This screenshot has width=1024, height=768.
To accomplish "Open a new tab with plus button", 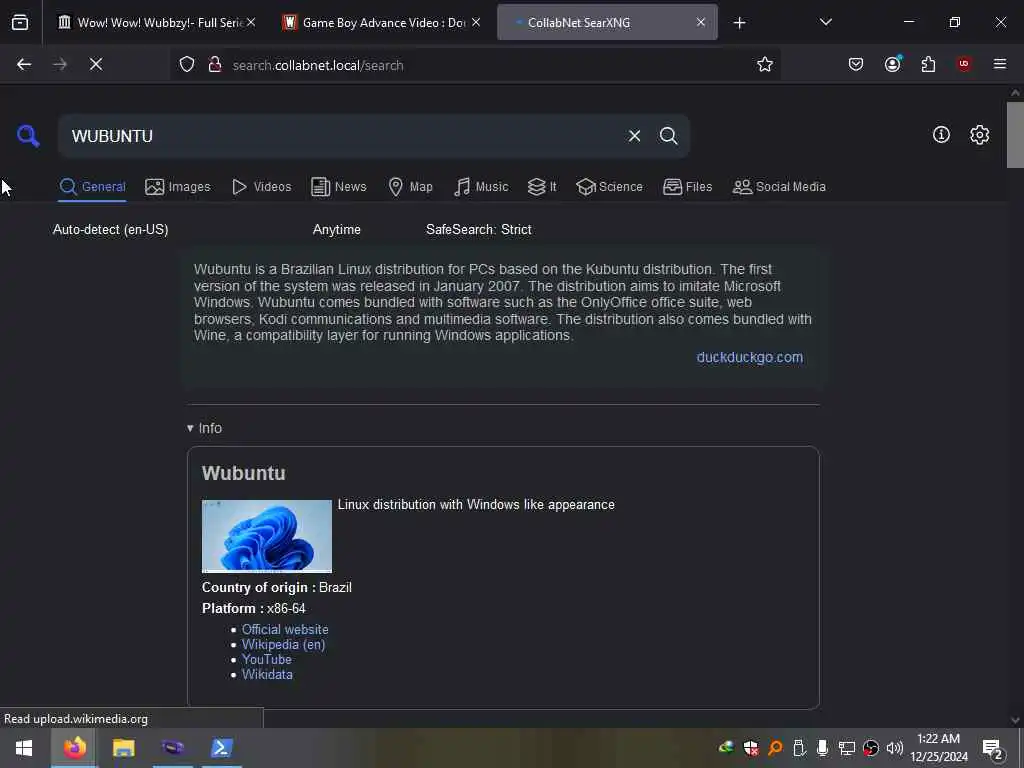I will [739, 23].
